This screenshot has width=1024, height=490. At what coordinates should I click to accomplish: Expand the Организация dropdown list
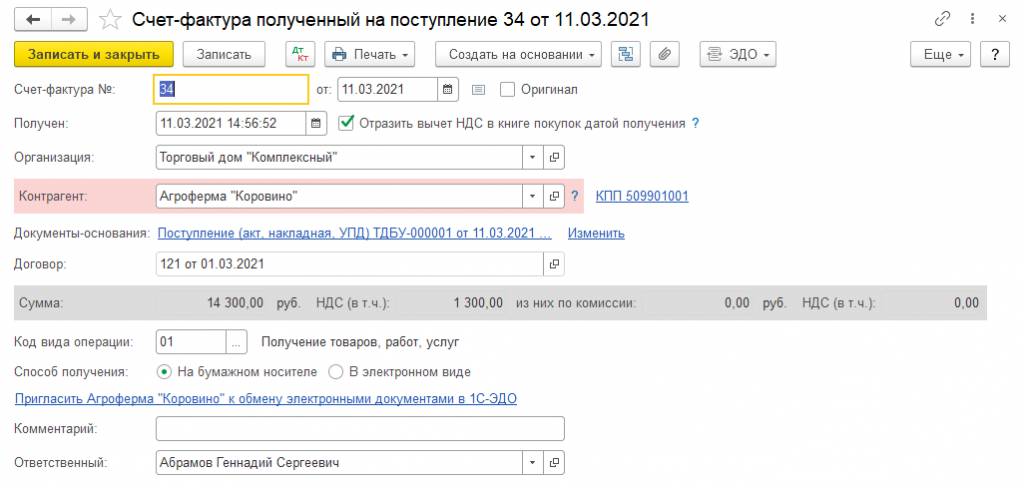tap(532, 157)
